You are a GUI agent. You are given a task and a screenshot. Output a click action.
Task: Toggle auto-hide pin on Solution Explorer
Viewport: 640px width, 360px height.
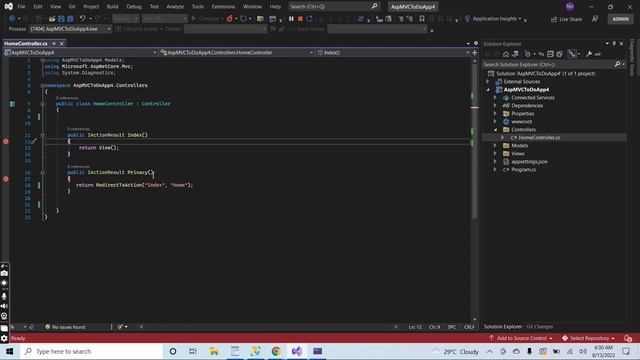(614, 43)
